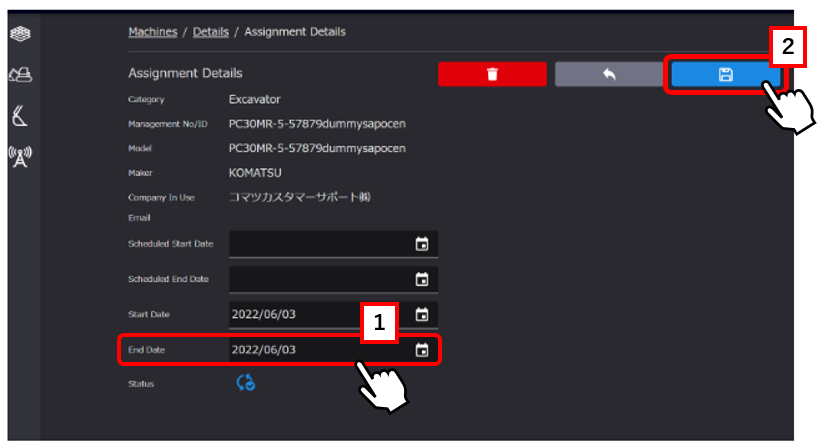Open calendar picker for Start Date
820x447 pixels.
(x=422, y=314)
